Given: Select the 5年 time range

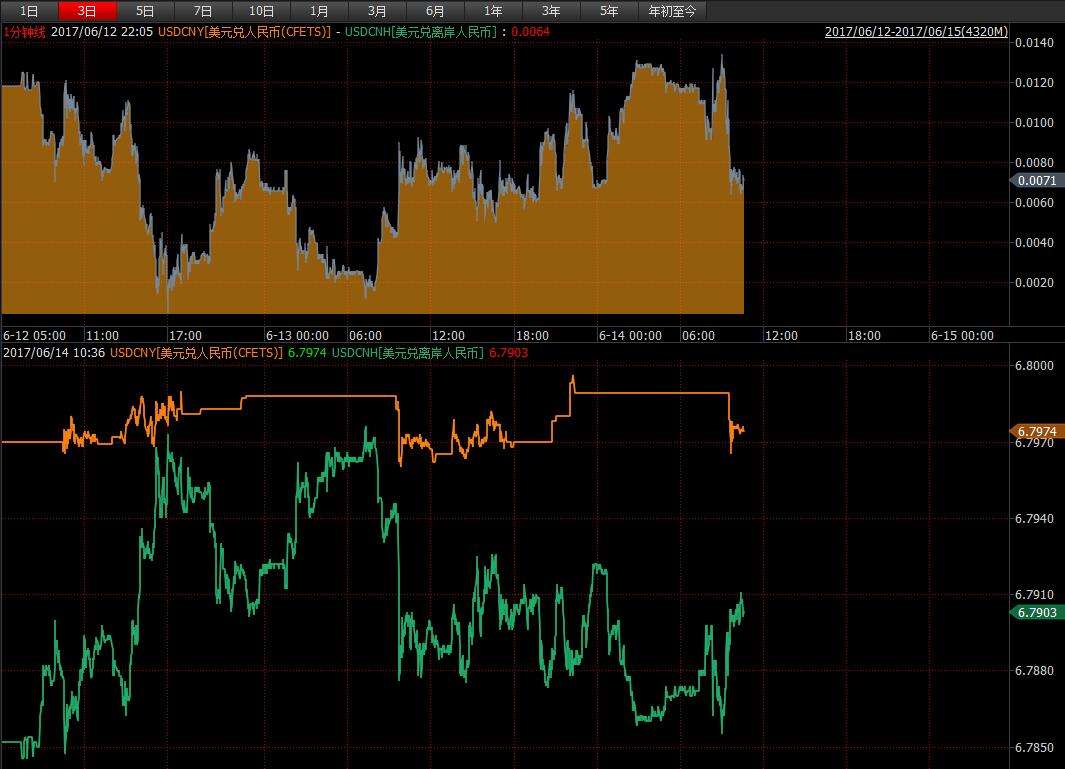Looking at the screenshot, I should 609,11.
